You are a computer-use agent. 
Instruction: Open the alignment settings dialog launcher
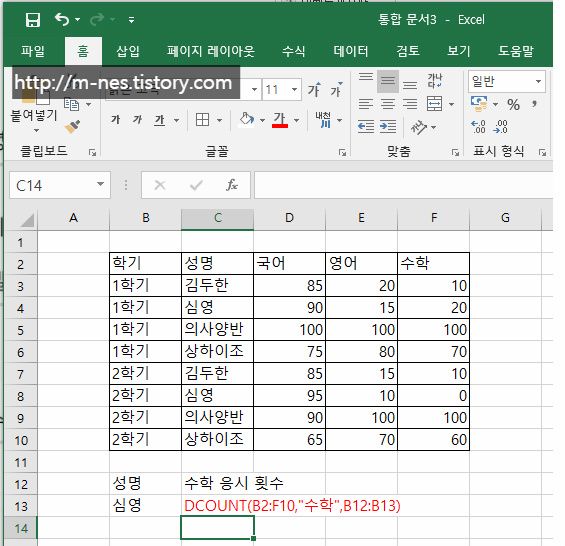pyautogui.click(x=455, y=153)
